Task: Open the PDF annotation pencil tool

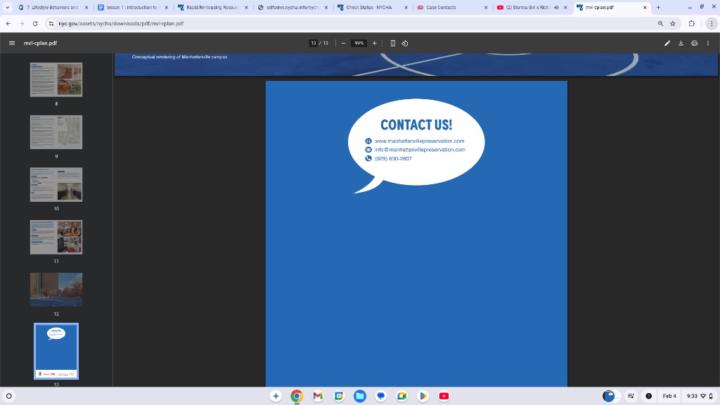Action: pyautogui.click(x=667, y=43)
